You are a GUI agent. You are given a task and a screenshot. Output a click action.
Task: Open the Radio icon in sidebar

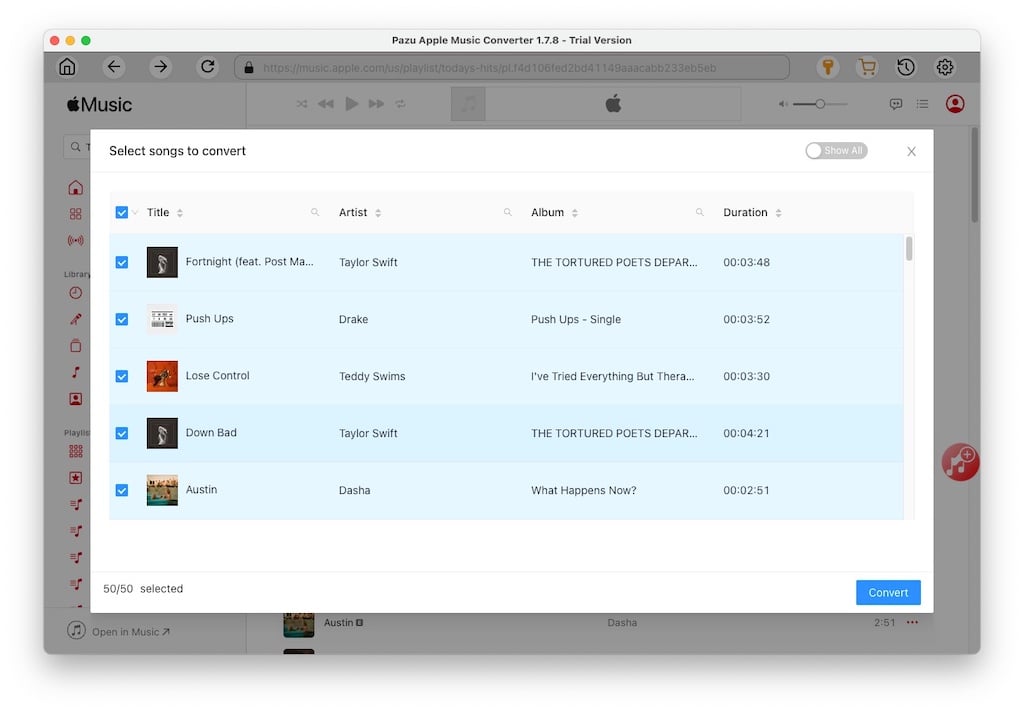(x=76, y=240)
